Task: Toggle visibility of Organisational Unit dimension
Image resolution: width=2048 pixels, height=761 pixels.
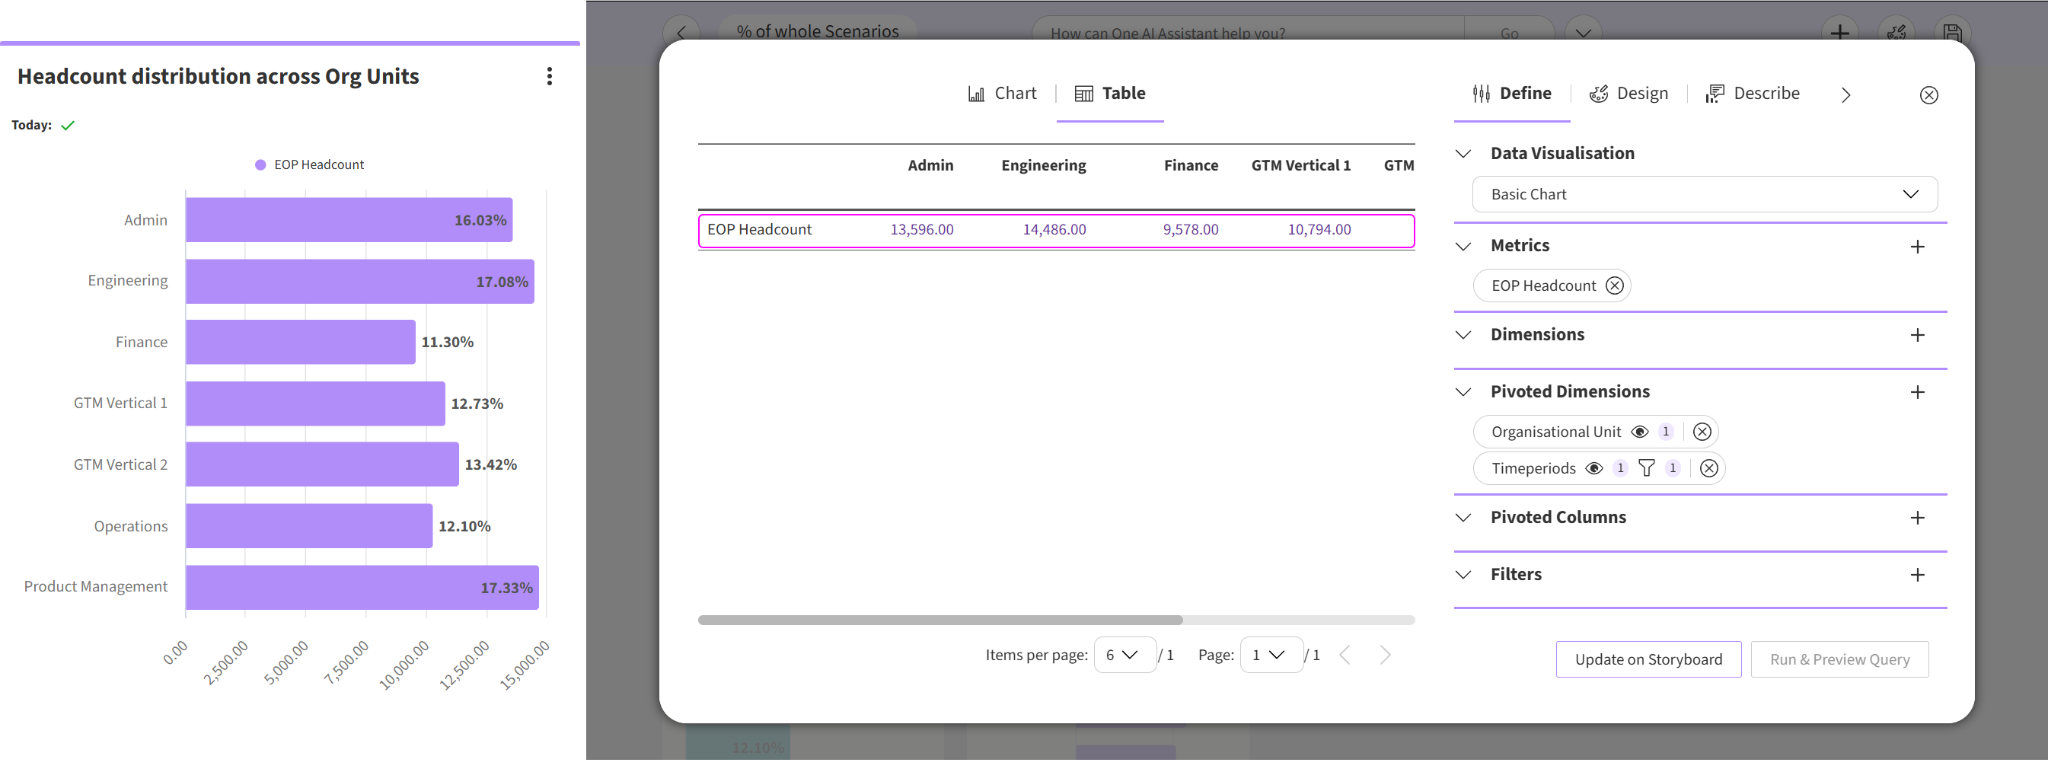Action: [1639, 432]
